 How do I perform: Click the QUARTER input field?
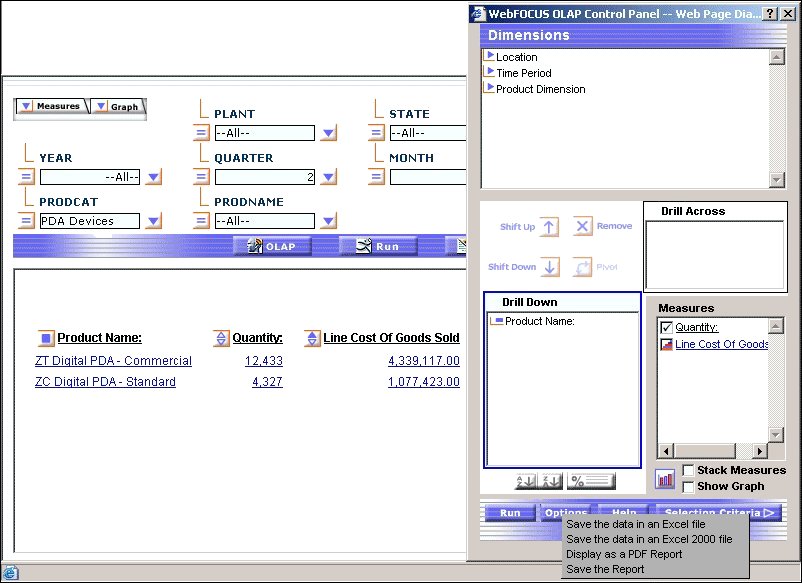[x=265, y=177]
